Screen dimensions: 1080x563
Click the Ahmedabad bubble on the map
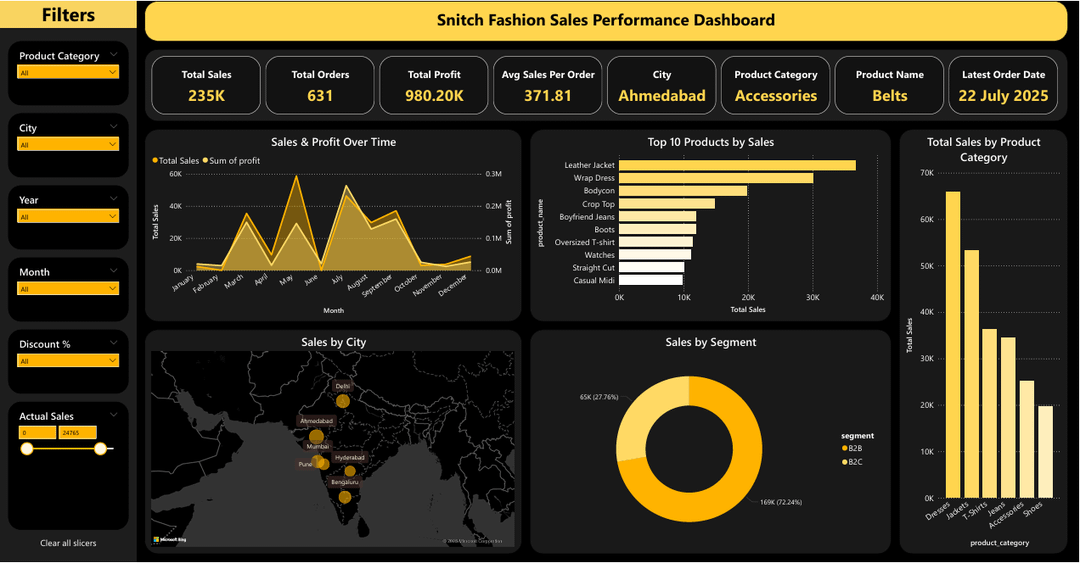[x=316, y=436]
